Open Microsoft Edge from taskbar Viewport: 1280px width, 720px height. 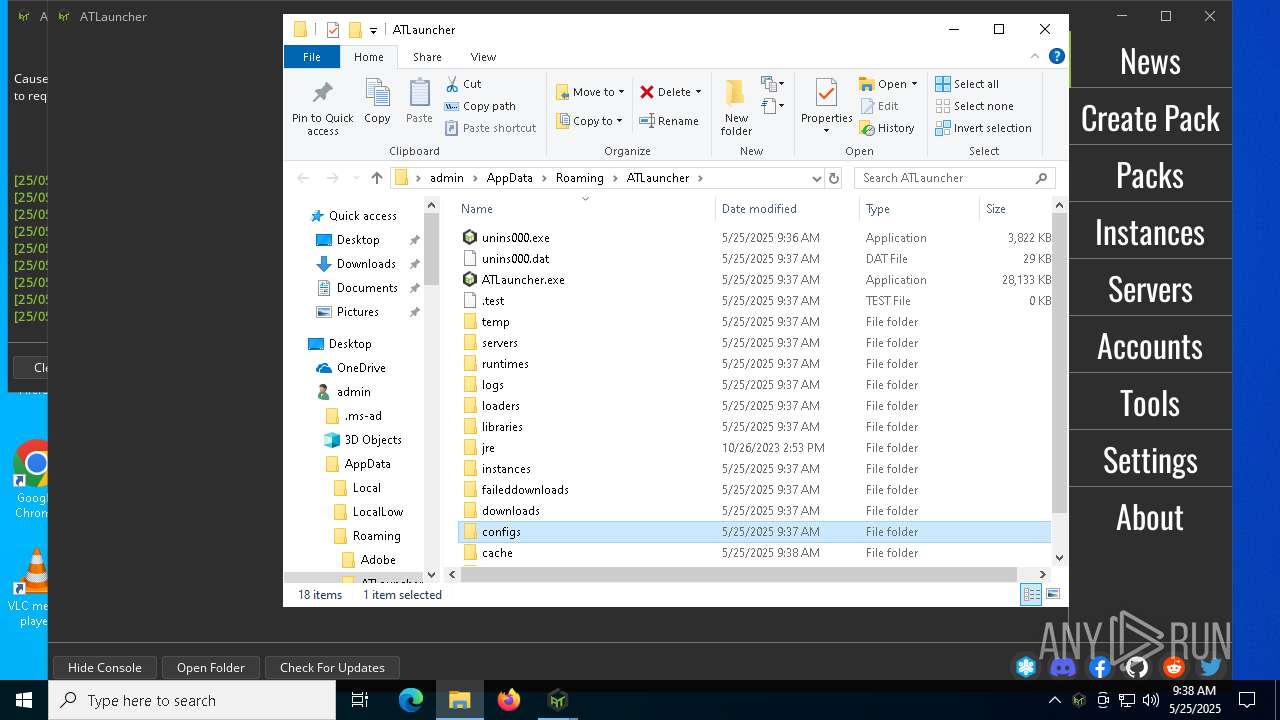coord(411,700)
